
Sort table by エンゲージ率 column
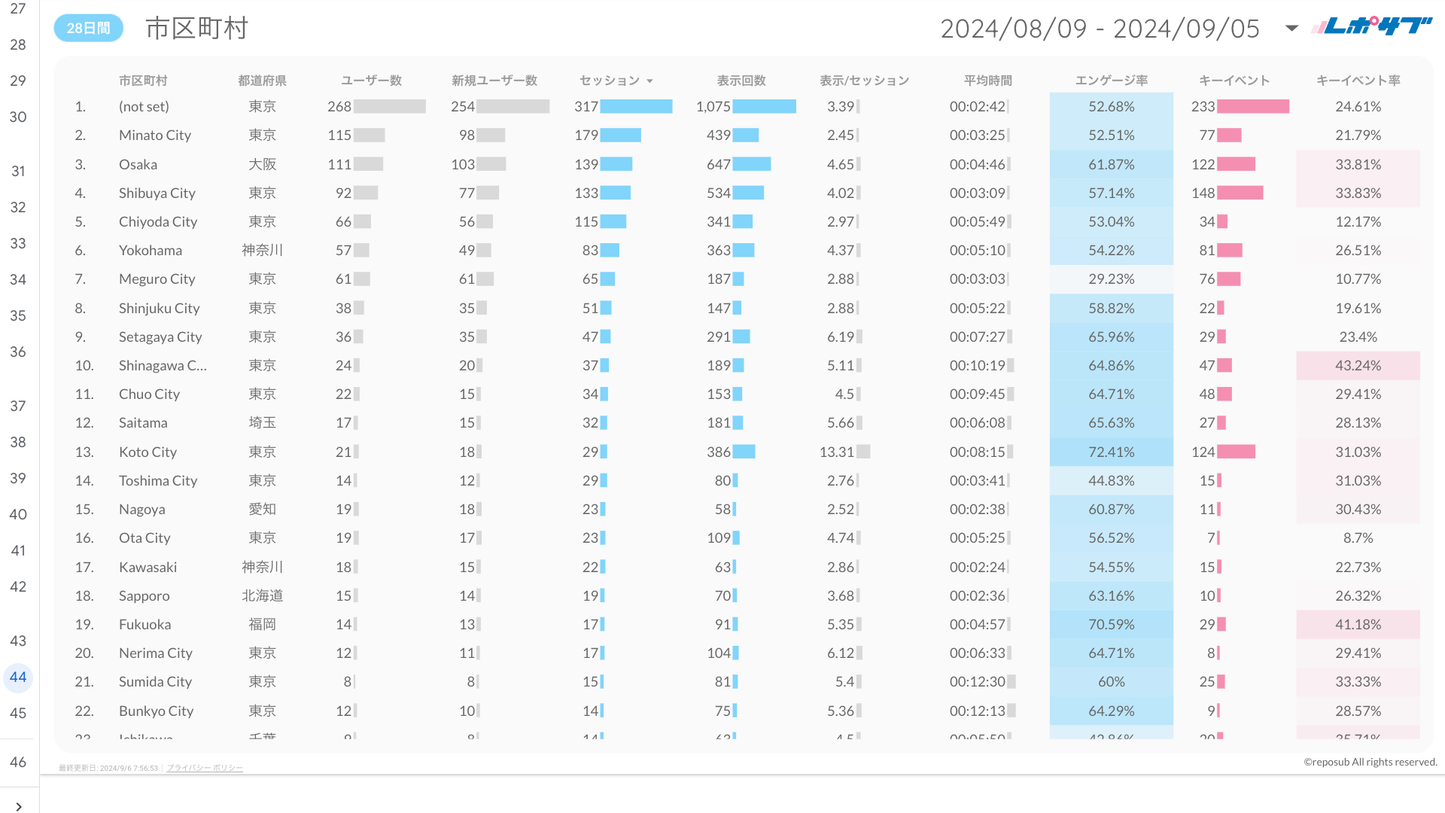tap(1111, 80)
